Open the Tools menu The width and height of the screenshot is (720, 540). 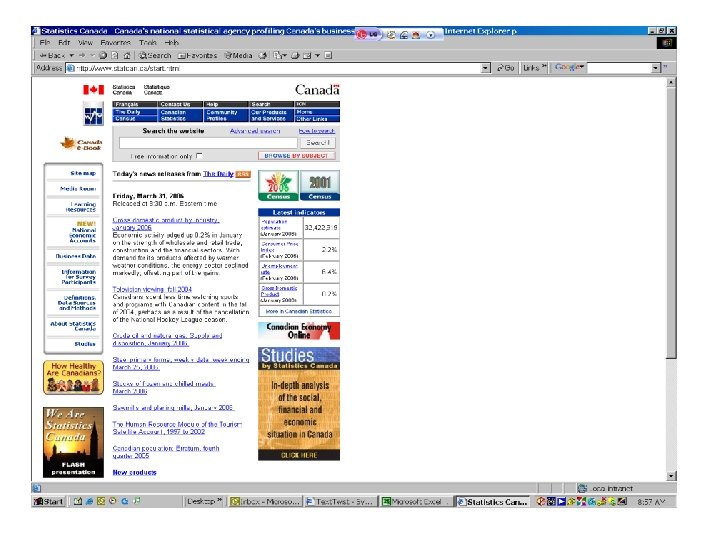pyautogui.click(x=148, y=43)
